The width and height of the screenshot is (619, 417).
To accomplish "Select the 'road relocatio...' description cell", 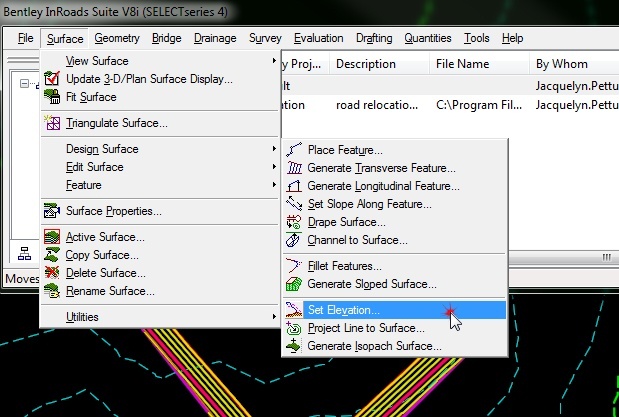I will (377, 105).
